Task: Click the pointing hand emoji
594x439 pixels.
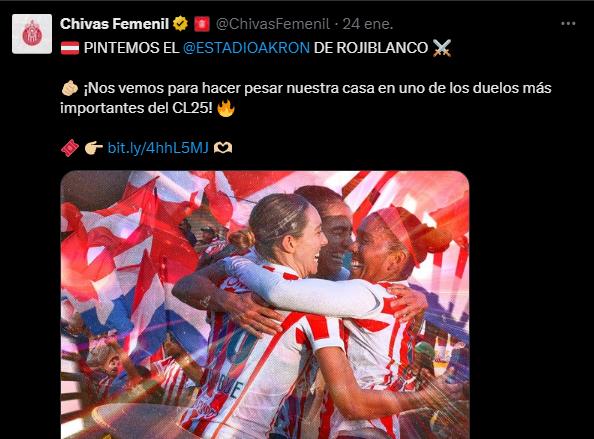Action: click(94, 148)
